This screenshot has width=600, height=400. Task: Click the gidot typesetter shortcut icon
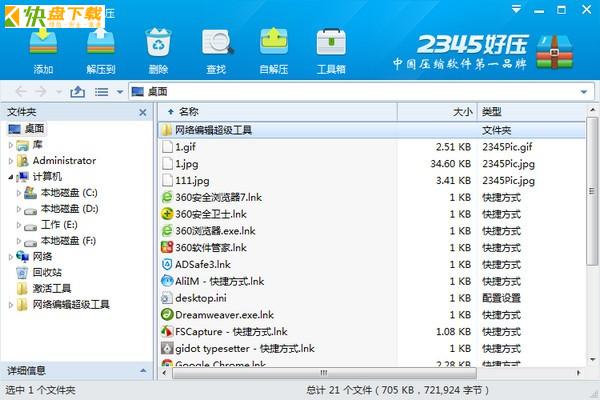[167, 348]
